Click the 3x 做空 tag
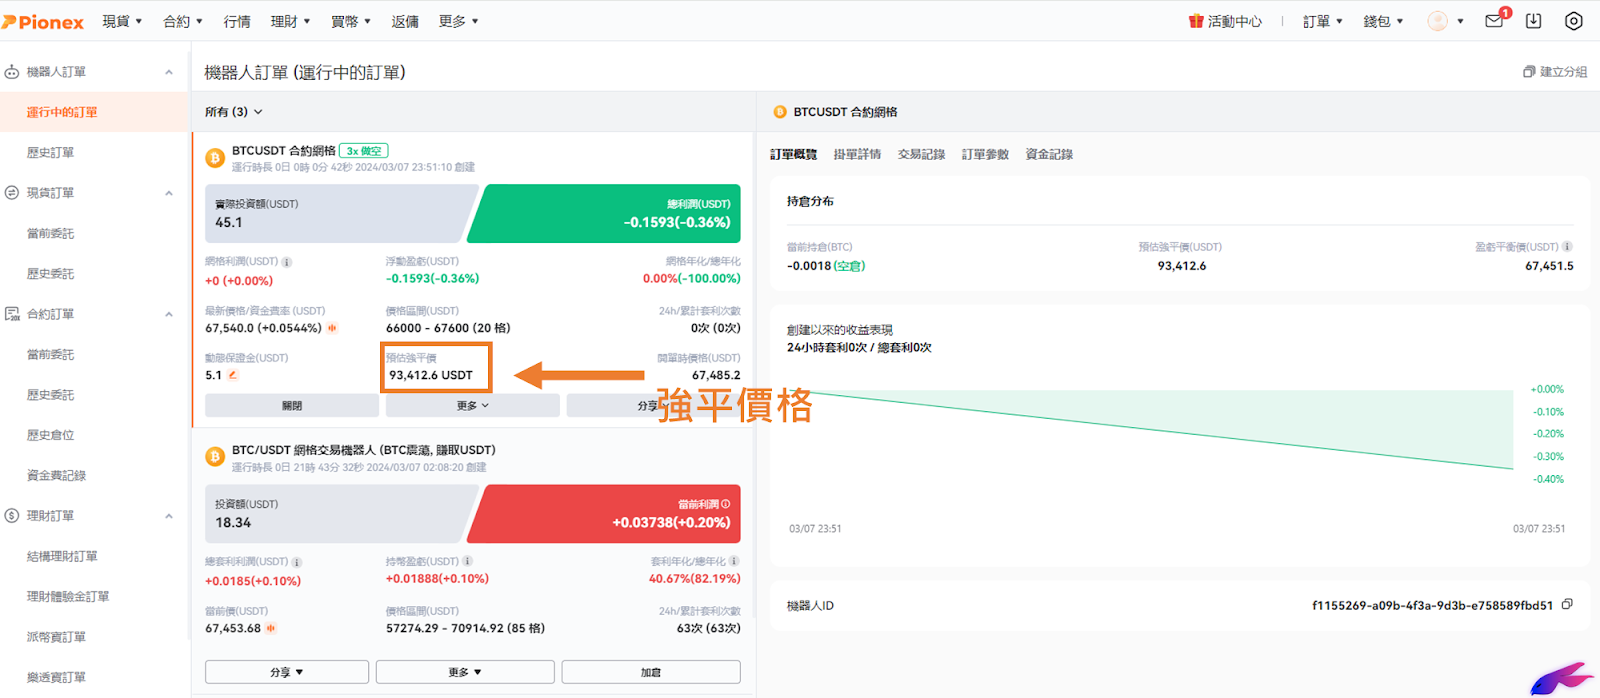Screen dimensions: 1600x698 click(364, 151)
